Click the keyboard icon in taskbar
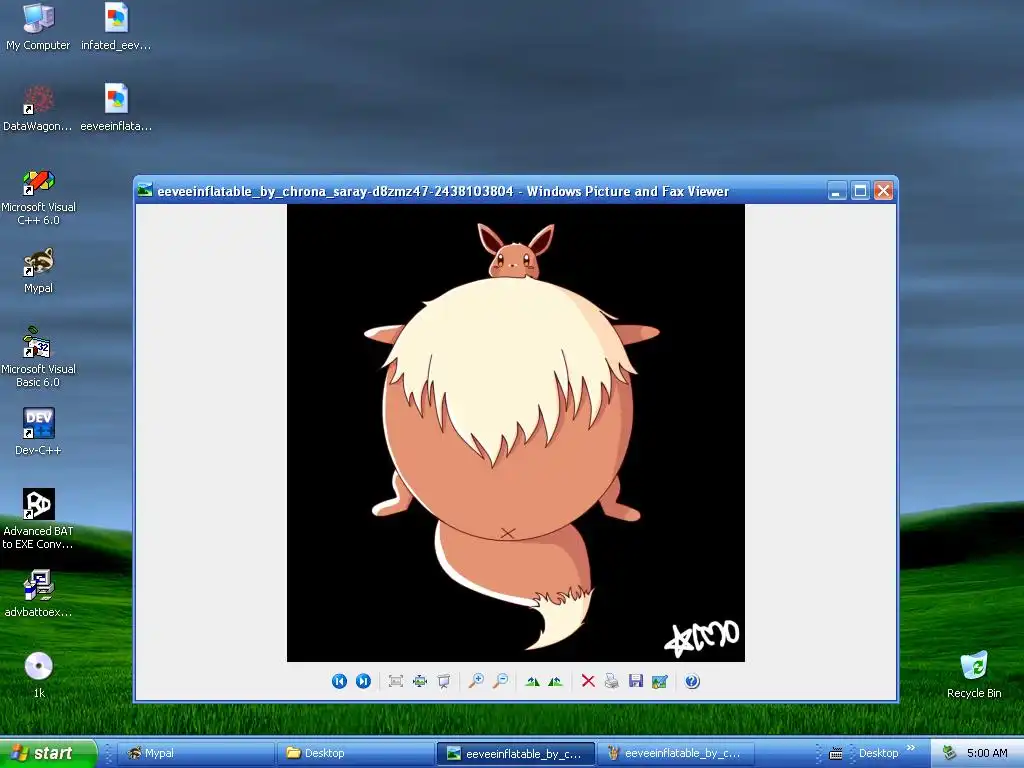The height and width of the screenshot is (768, 1024). point(835,754)
